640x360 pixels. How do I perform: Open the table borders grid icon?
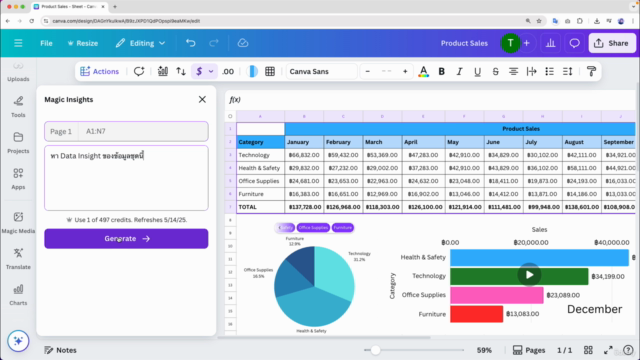click(x=270, y=71)
